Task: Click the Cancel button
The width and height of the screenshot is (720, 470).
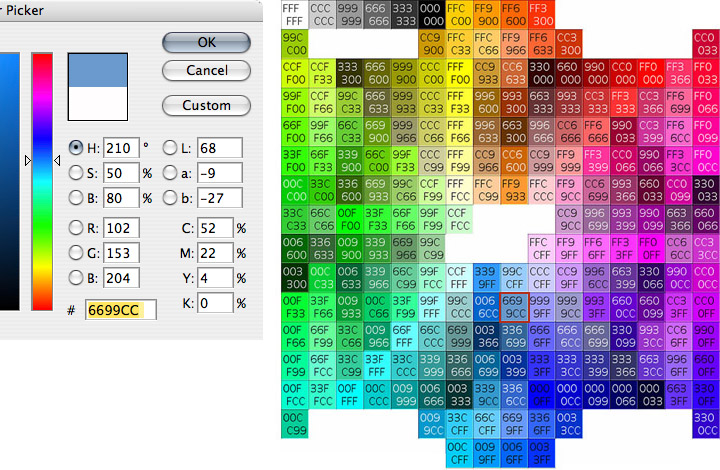Action: click(x=206, y=70)
